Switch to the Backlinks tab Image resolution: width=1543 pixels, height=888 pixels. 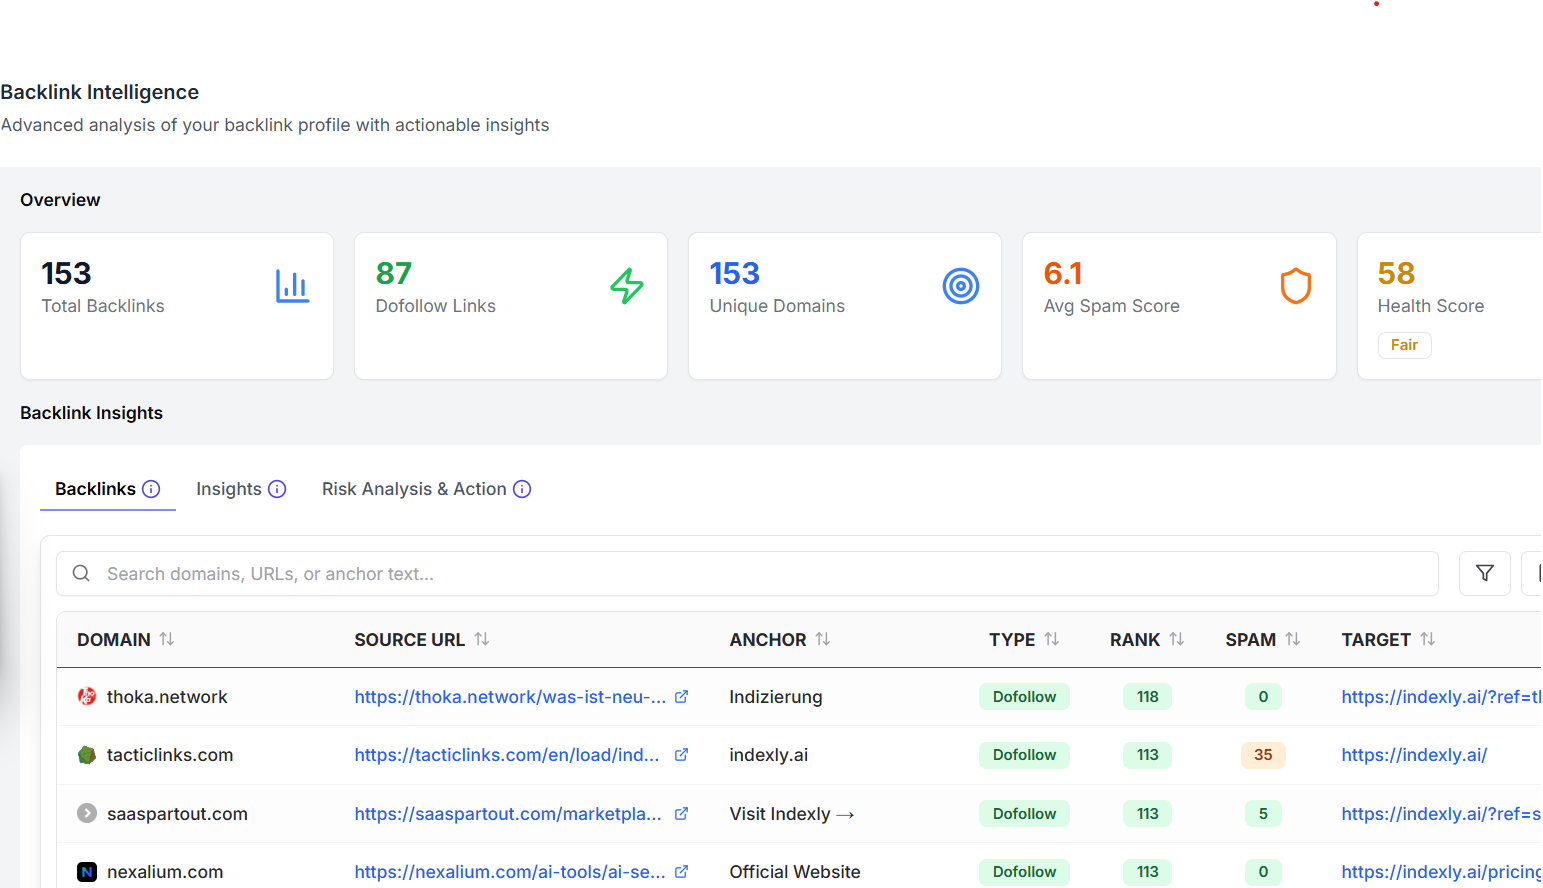pos(108,489)
